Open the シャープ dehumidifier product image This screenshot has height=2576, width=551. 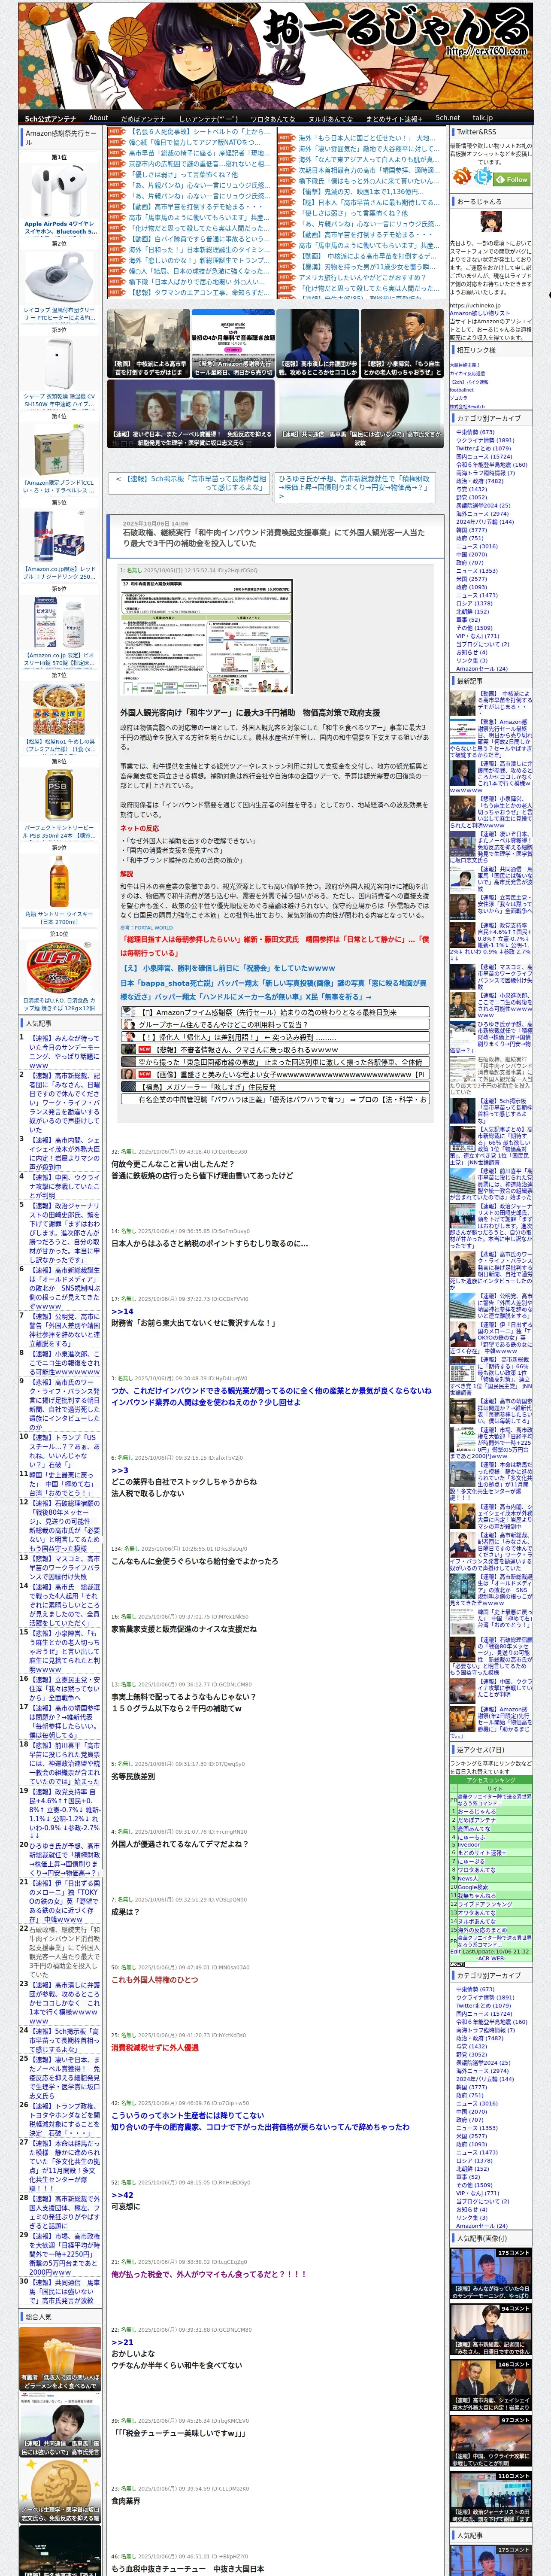coord(59,363)
